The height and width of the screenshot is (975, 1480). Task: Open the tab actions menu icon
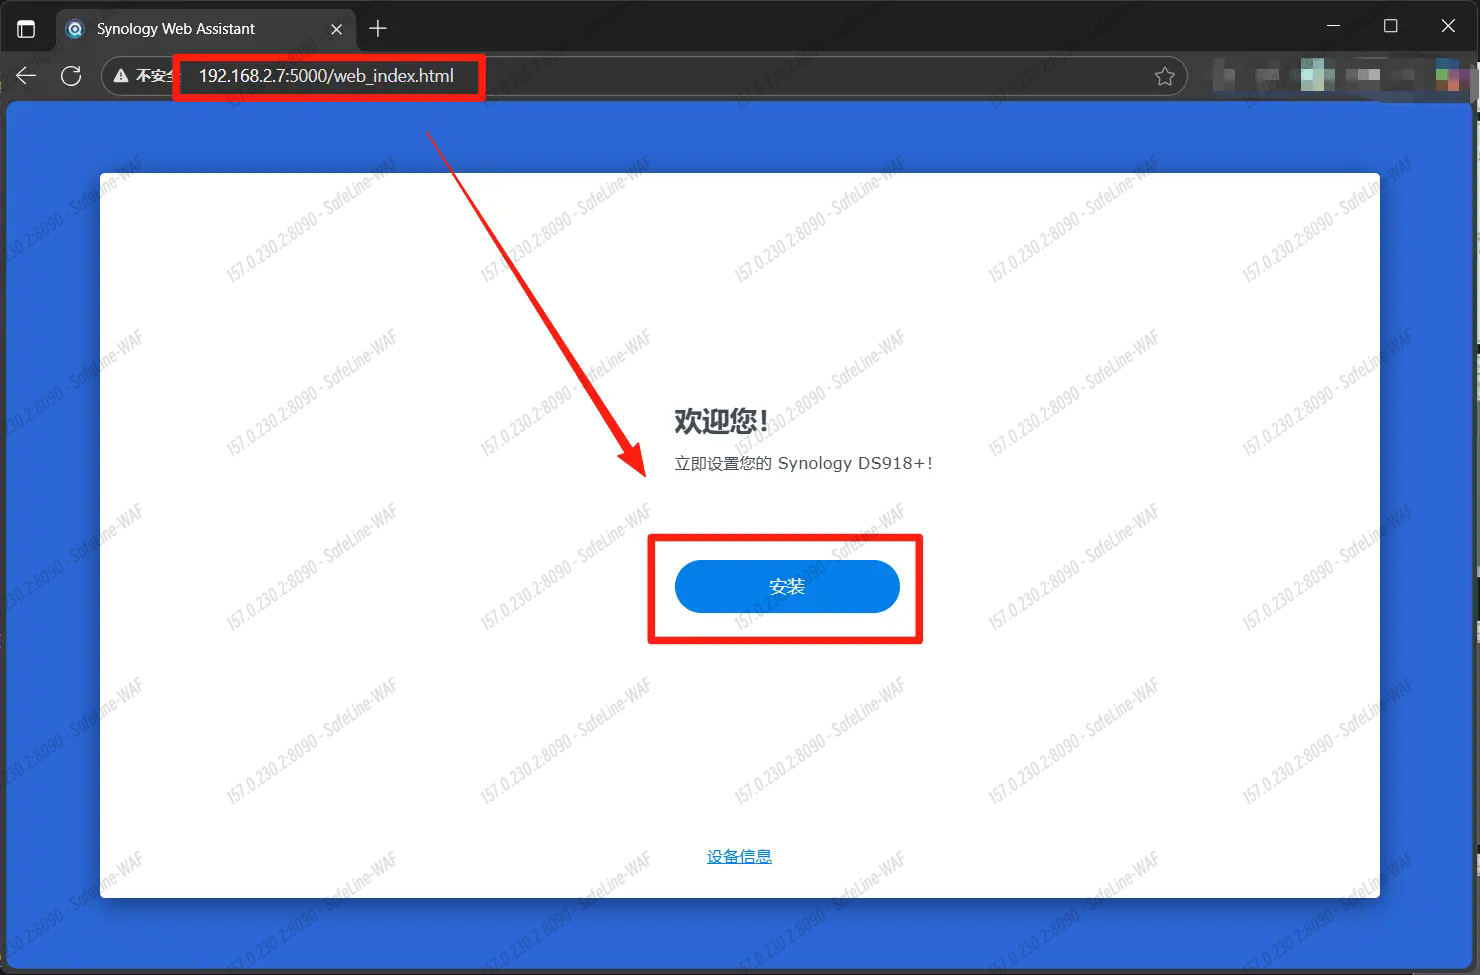coord(26,29)
